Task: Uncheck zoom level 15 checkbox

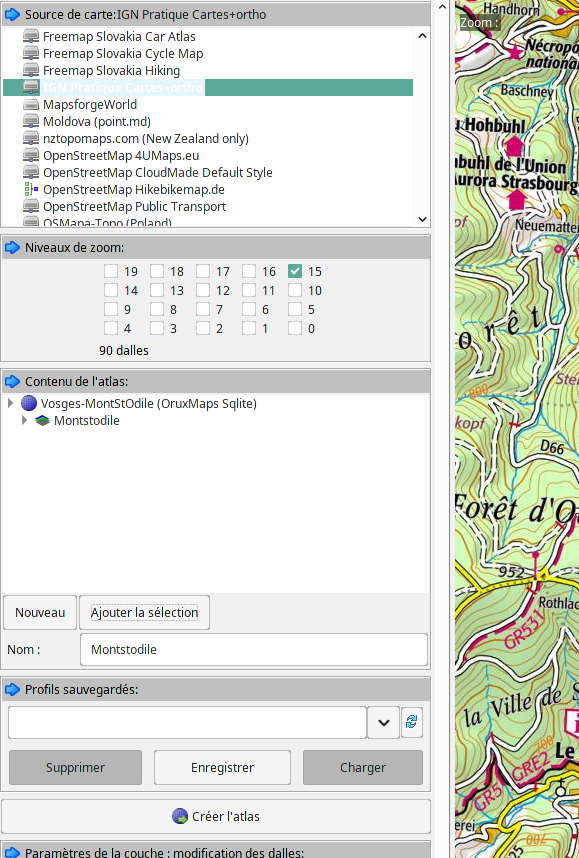Action: (295, 271)
